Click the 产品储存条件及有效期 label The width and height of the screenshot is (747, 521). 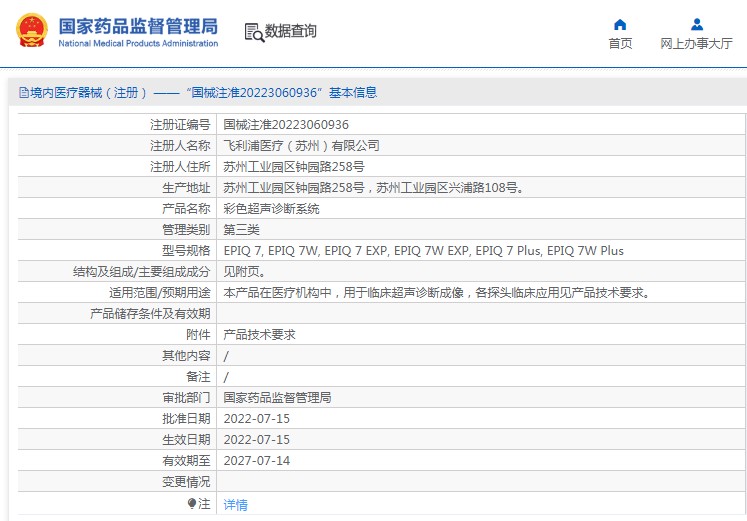[x=150, y=313]
